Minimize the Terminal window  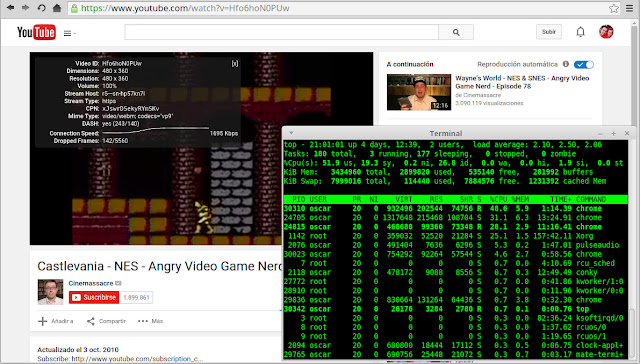pyautogui.click(x=600, y=133)
